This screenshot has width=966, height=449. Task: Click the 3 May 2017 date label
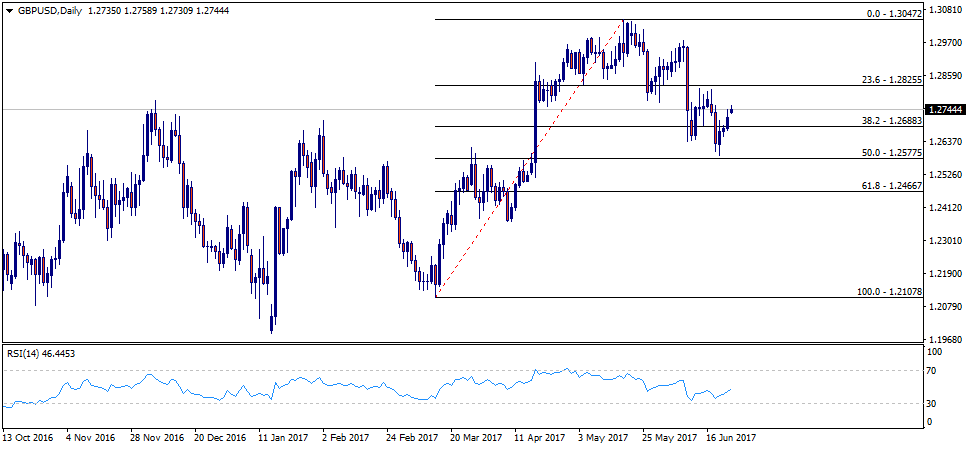(603, 438)
